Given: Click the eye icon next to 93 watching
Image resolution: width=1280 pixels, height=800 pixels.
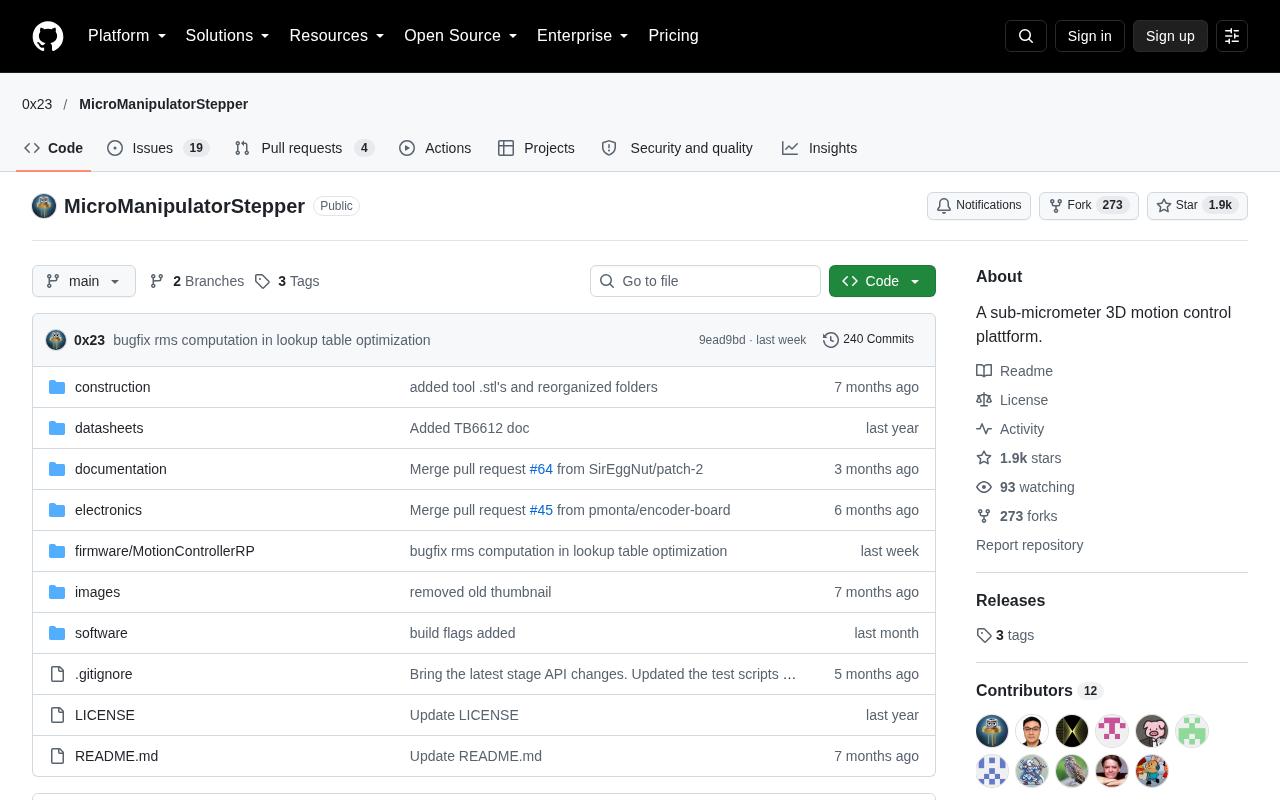Looking at the screenshot, I should (x=984, y=487).
